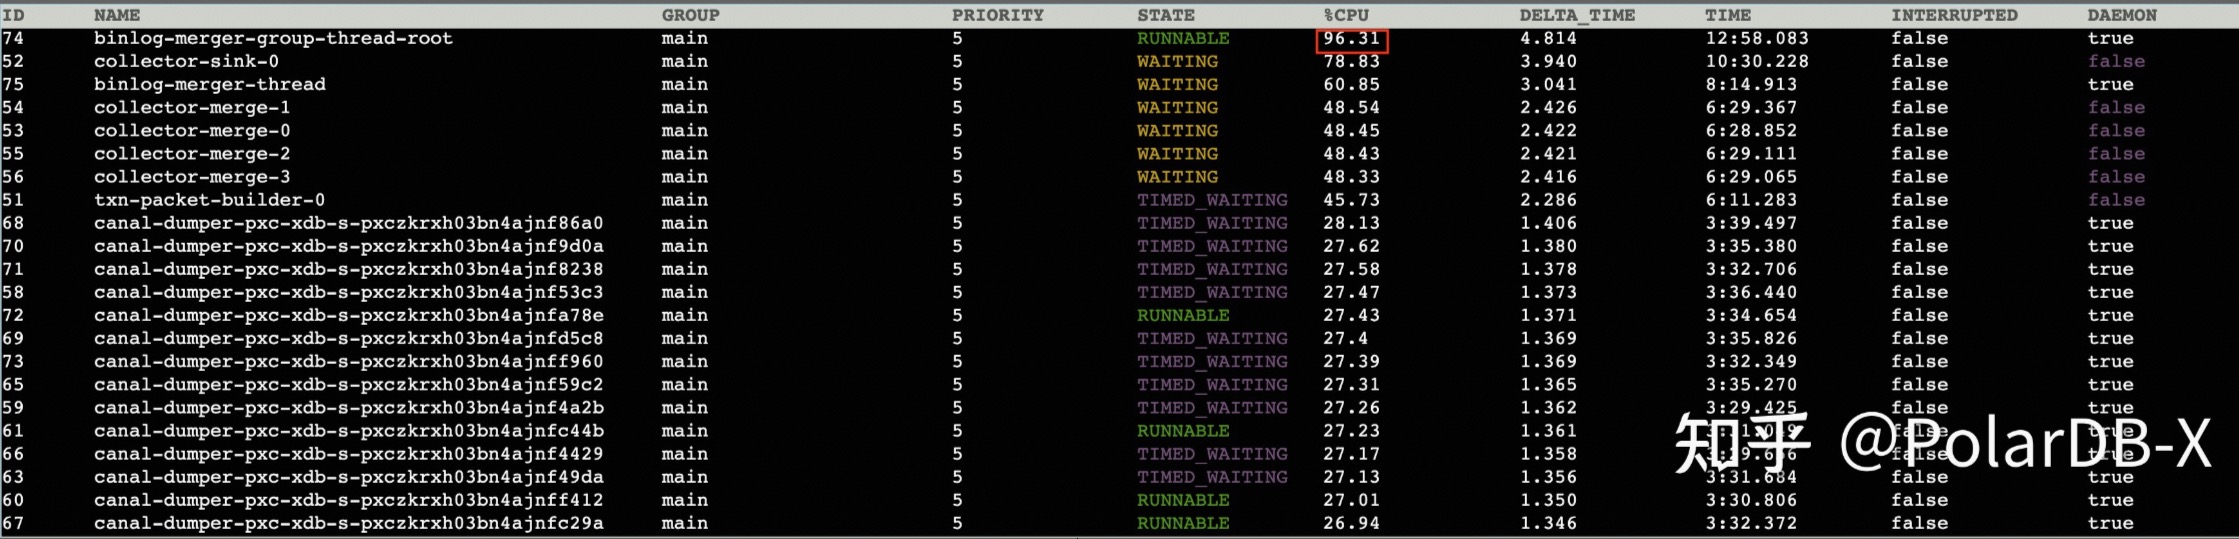Click the %CPU column header

[1346, 15]
